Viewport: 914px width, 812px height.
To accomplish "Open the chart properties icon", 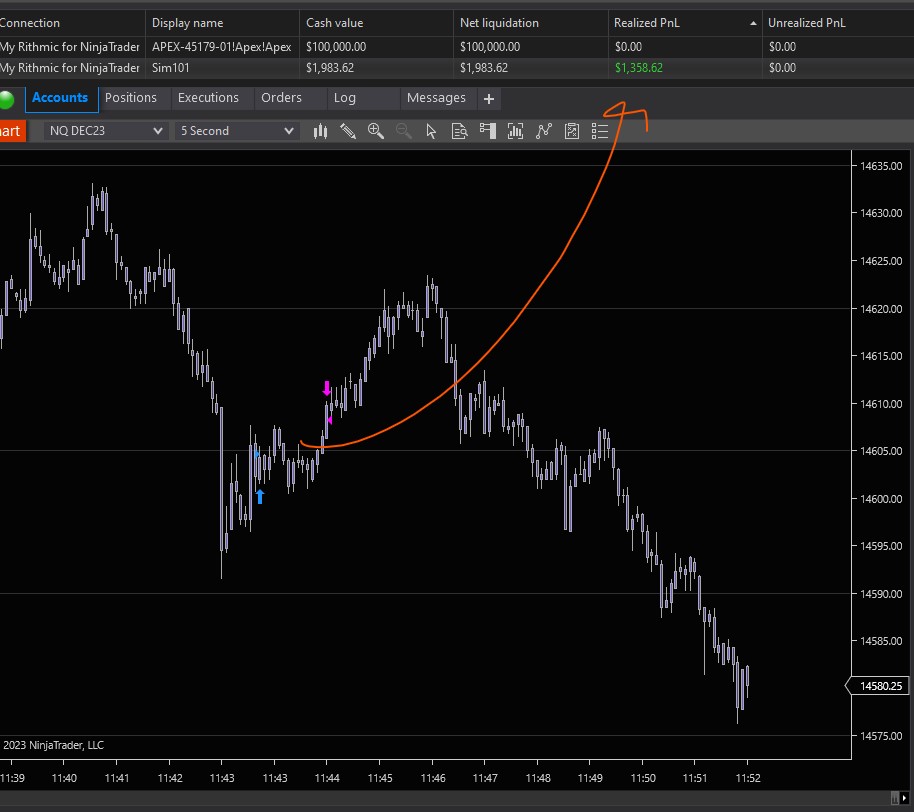I will pyautogui.click(x=572, y=131).
